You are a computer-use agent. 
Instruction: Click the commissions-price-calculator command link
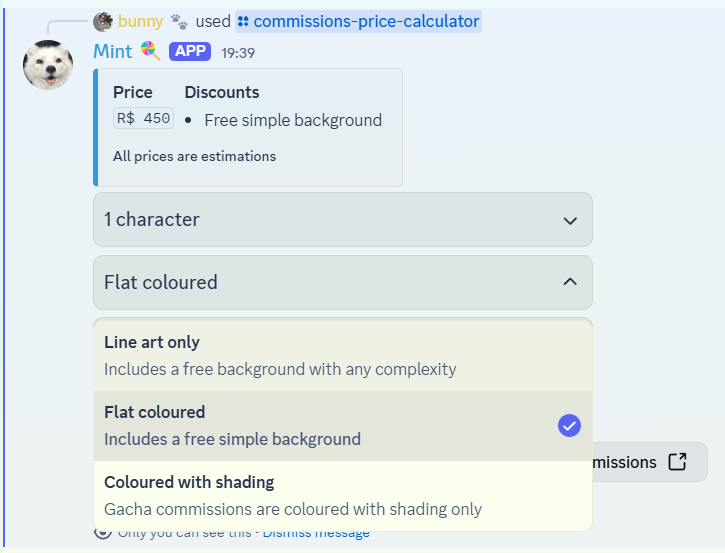click(x=358, y=22)
